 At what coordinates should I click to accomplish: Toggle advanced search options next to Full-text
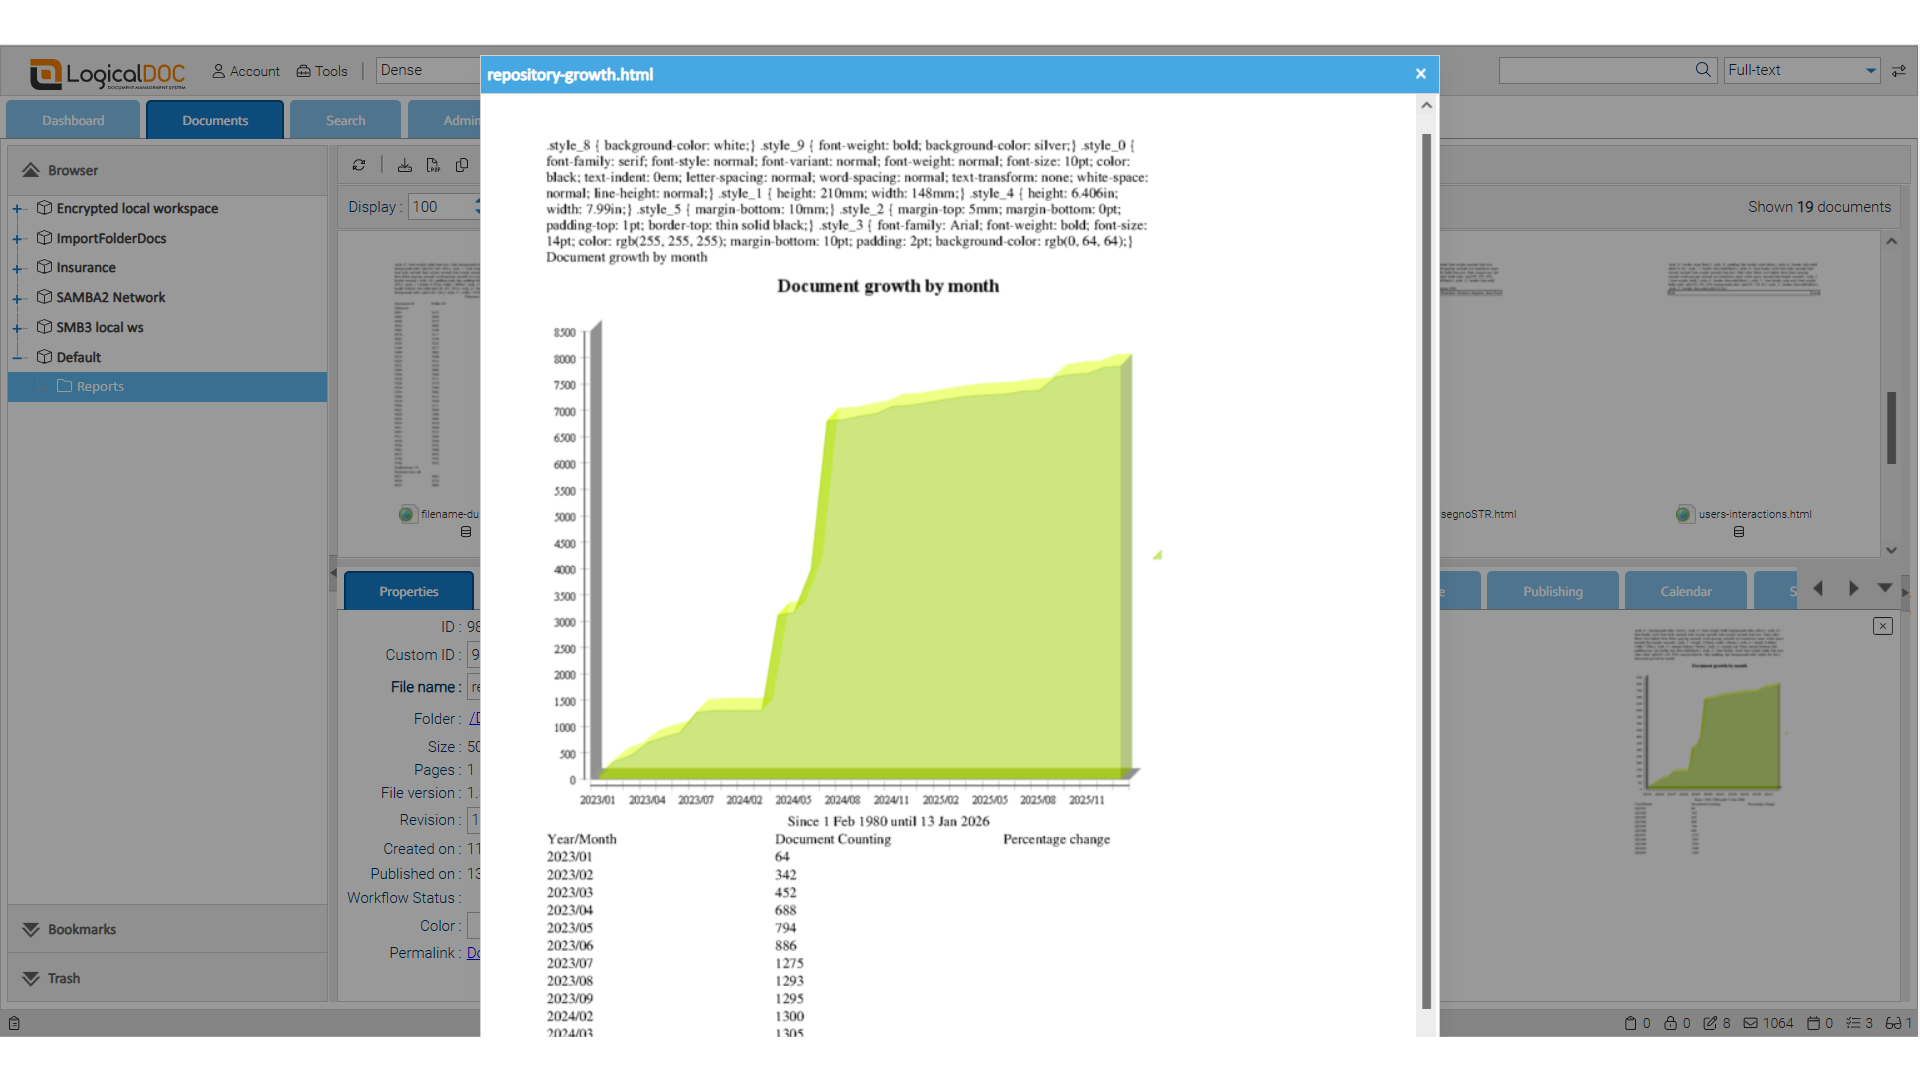(1898, 70)
